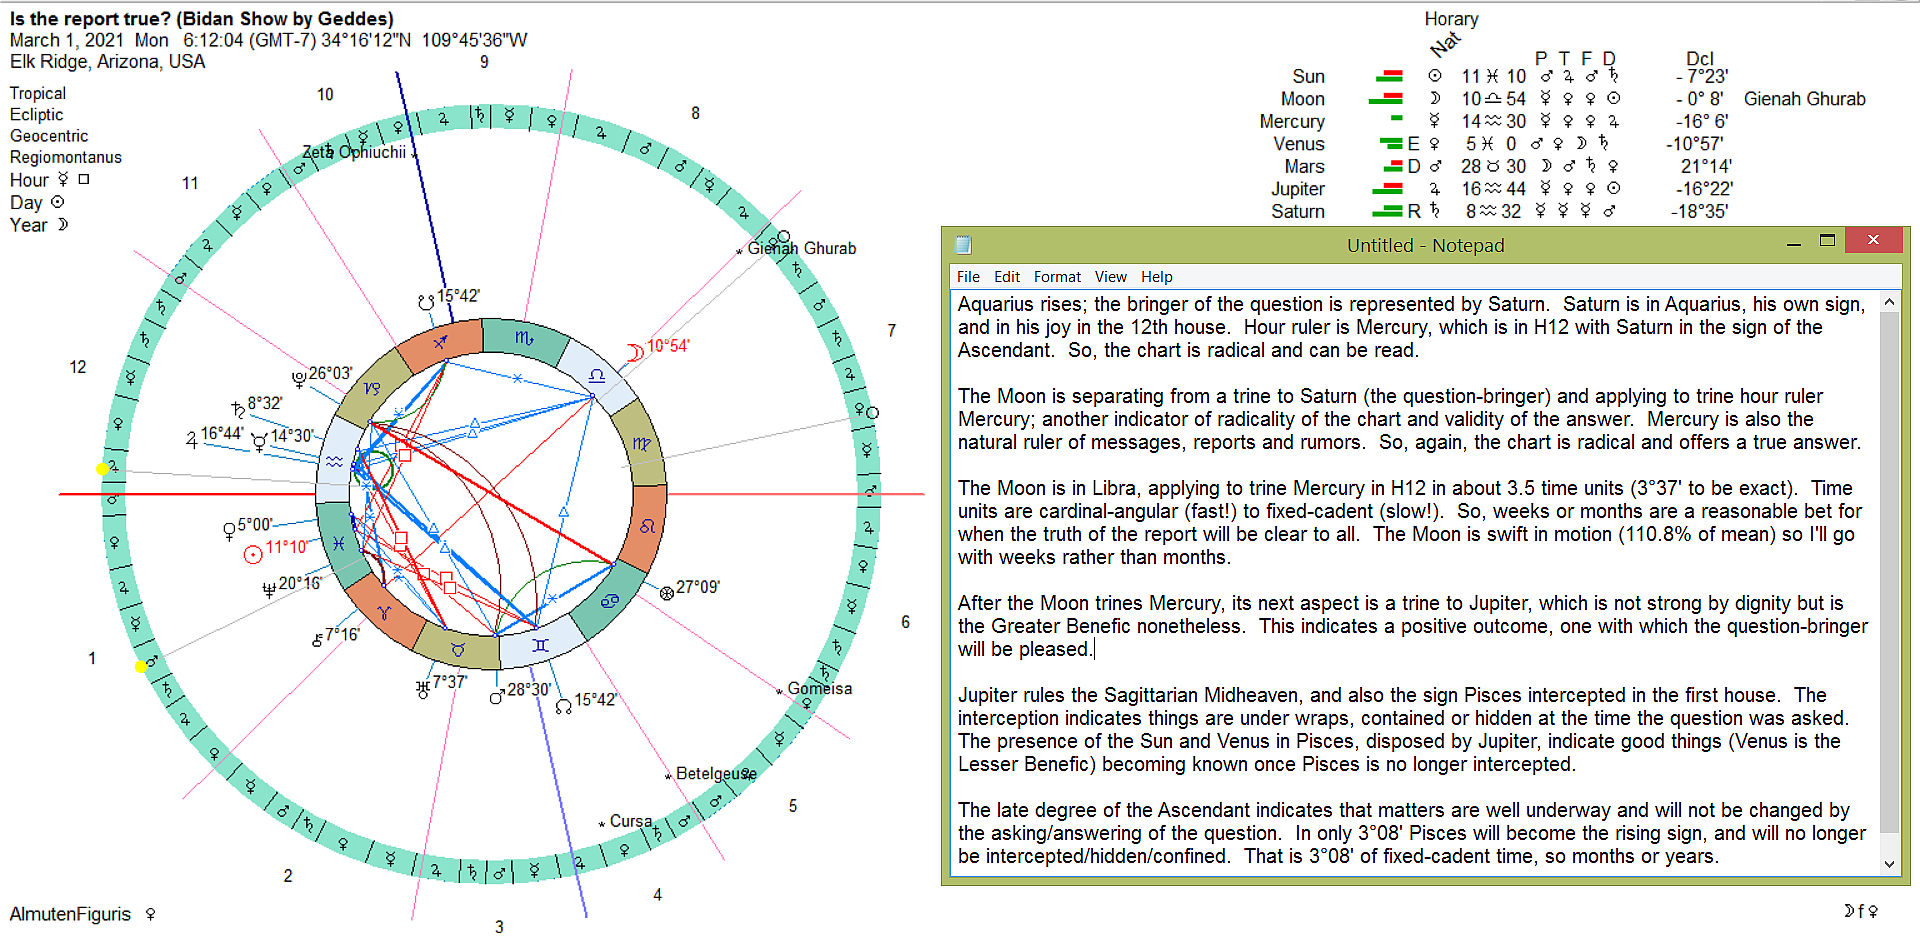Click the Virgo sign on the zodiac wheel
The height and width of the screenshot is (942, 1920).
tap(641, 443)
